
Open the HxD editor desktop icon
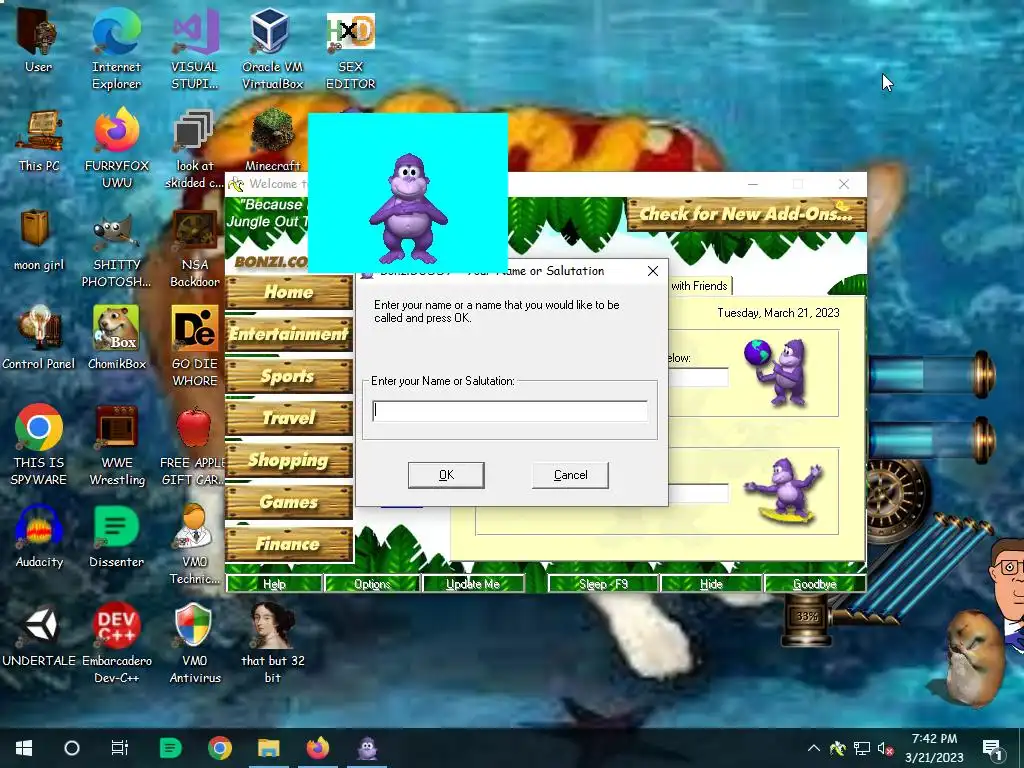click(351, 49)
